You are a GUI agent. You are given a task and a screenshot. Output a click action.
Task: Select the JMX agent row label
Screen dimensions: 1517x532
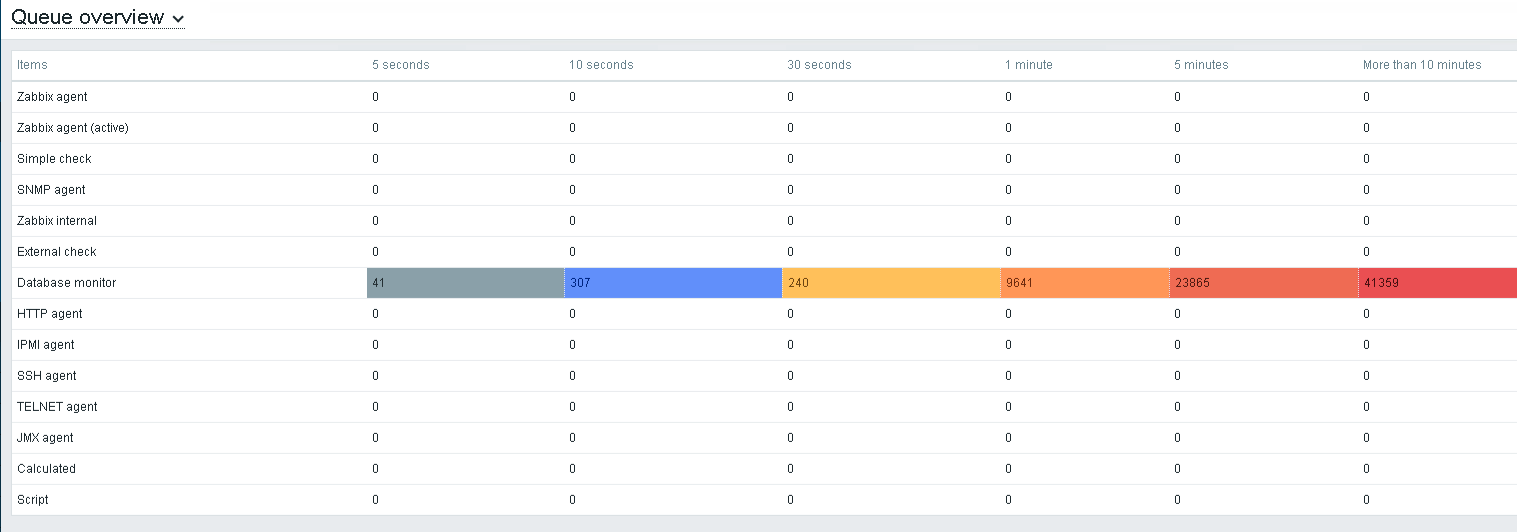[x=45, y=438]
